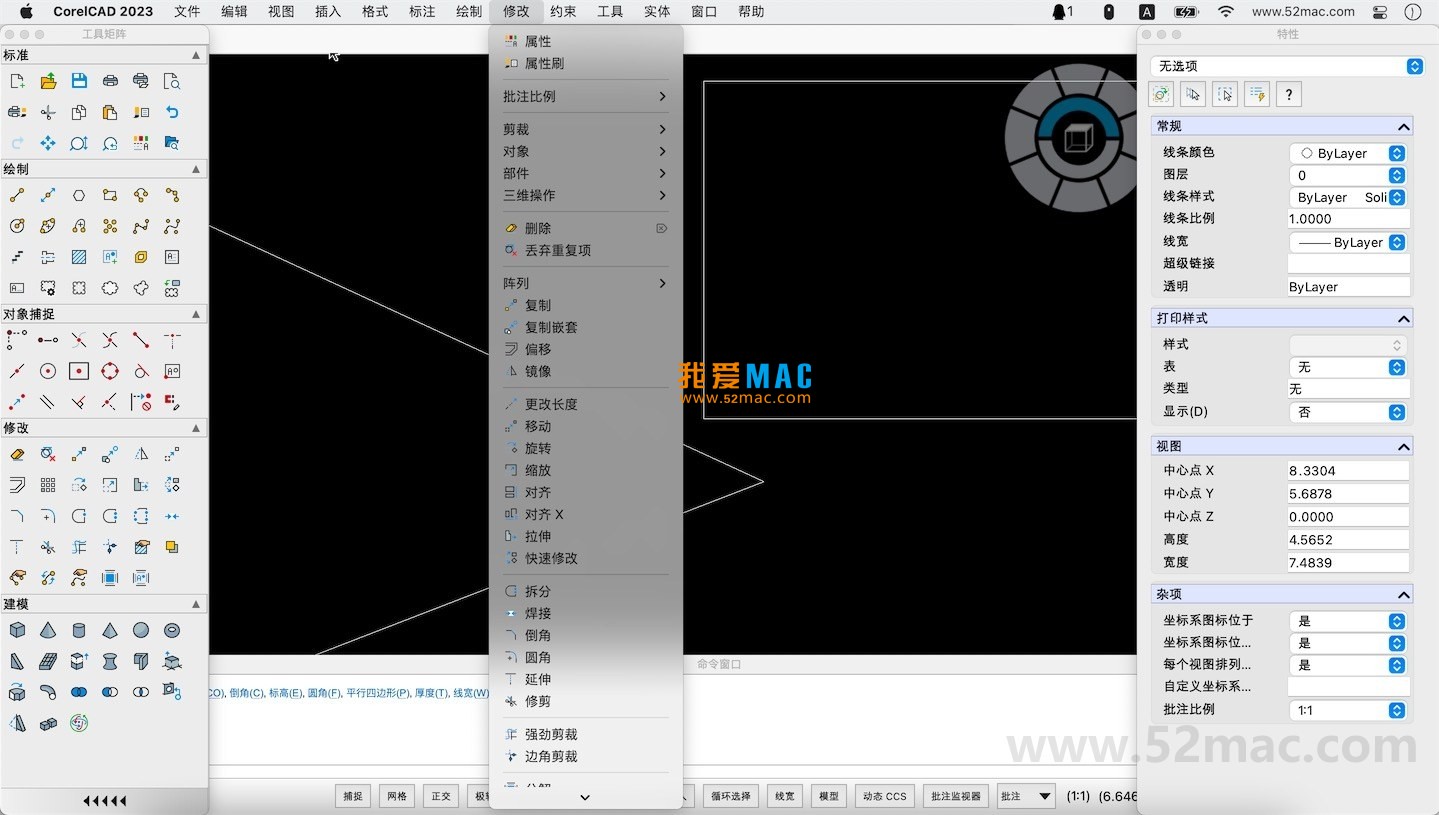Choose 镜像 from the 修改 menu

pyautogui.click(x=586, y=371)
